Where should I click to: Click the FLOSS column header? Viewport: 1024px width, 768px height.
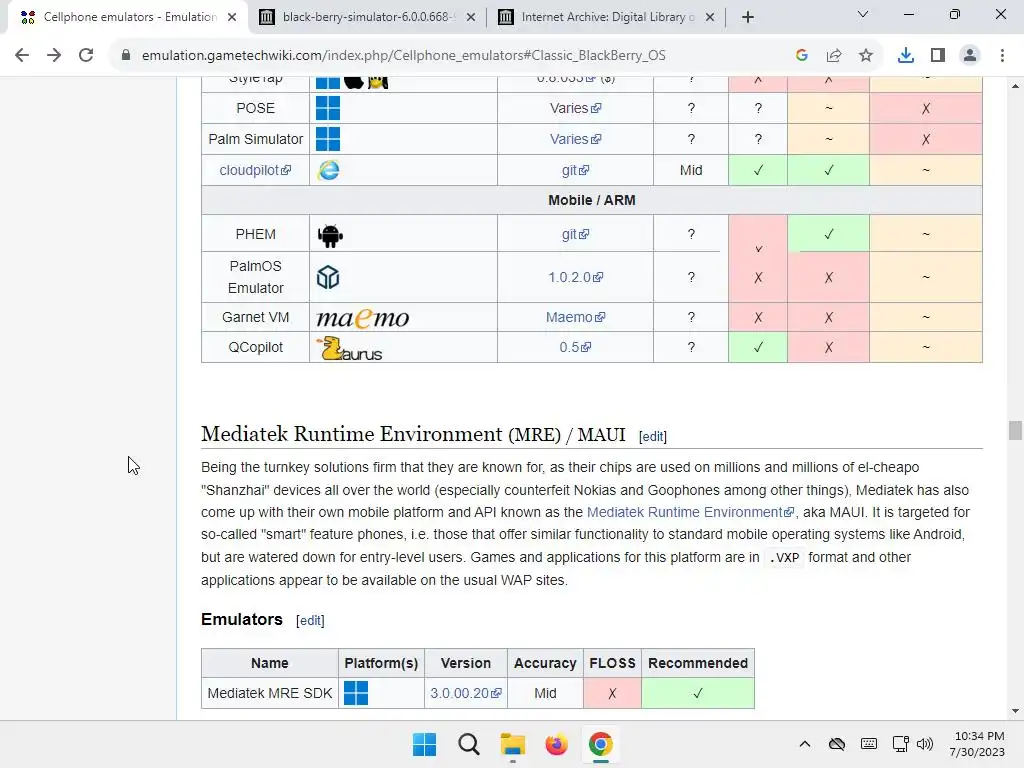point(612,664)
